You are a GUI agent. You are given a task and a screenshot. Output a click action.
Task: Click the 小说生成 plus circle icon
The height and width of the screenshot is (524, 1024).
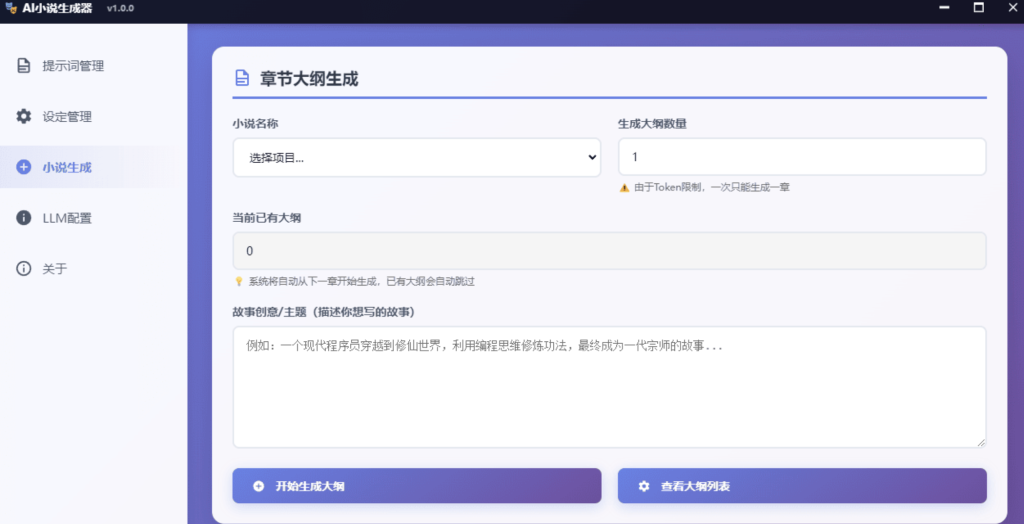click(x=24, y=167)
